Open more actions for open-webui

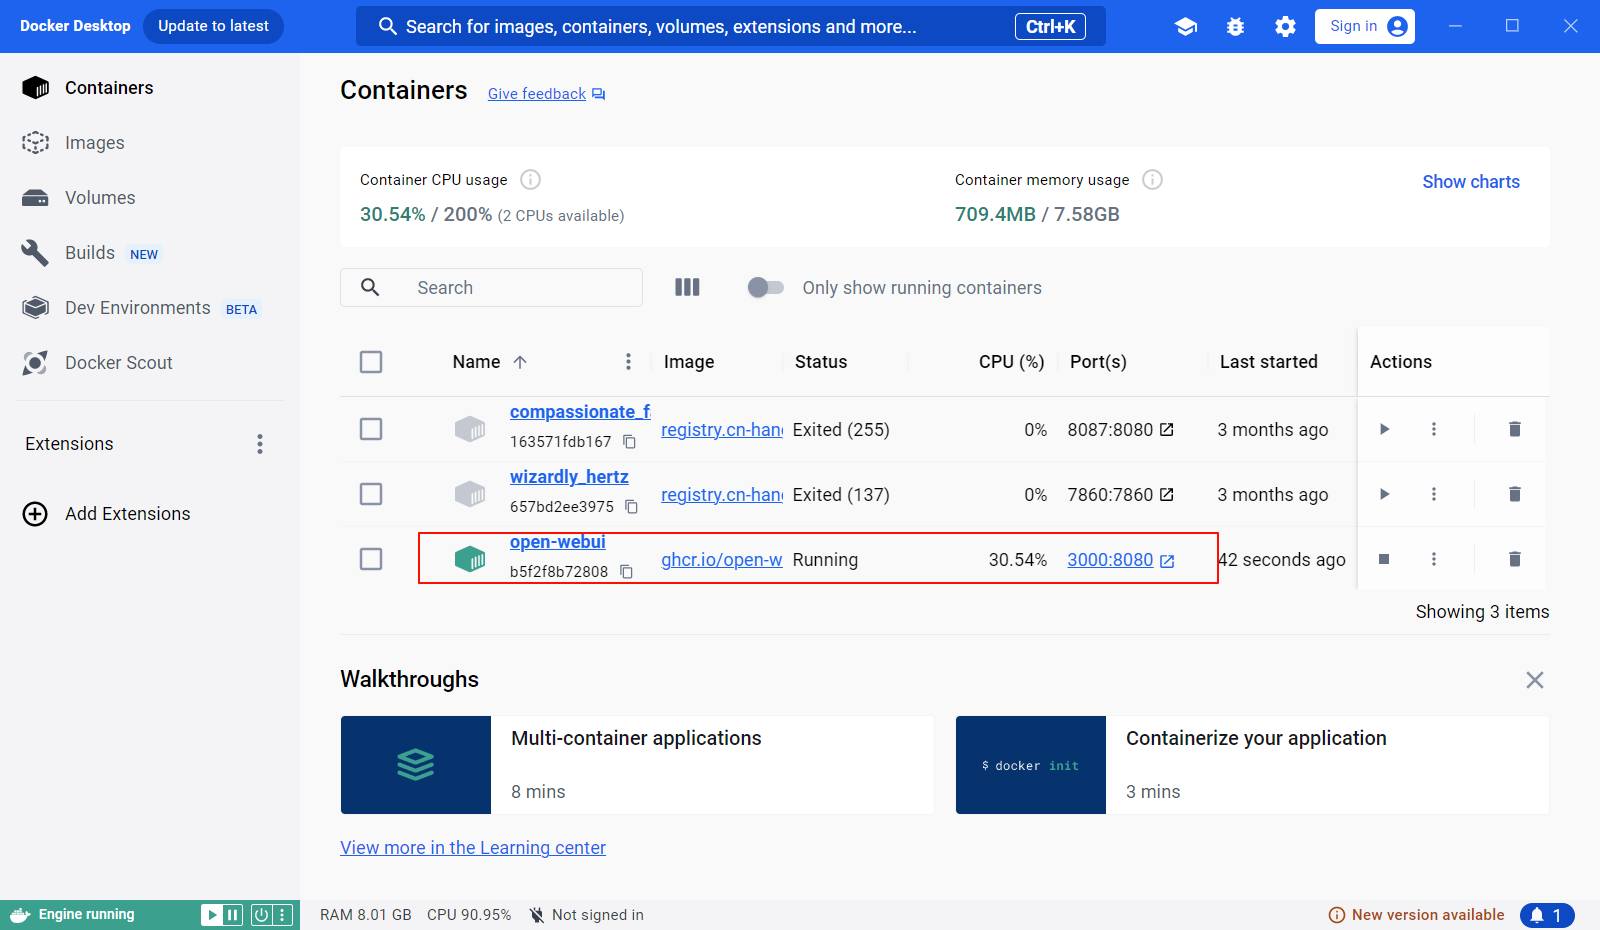click(1434, 559)
